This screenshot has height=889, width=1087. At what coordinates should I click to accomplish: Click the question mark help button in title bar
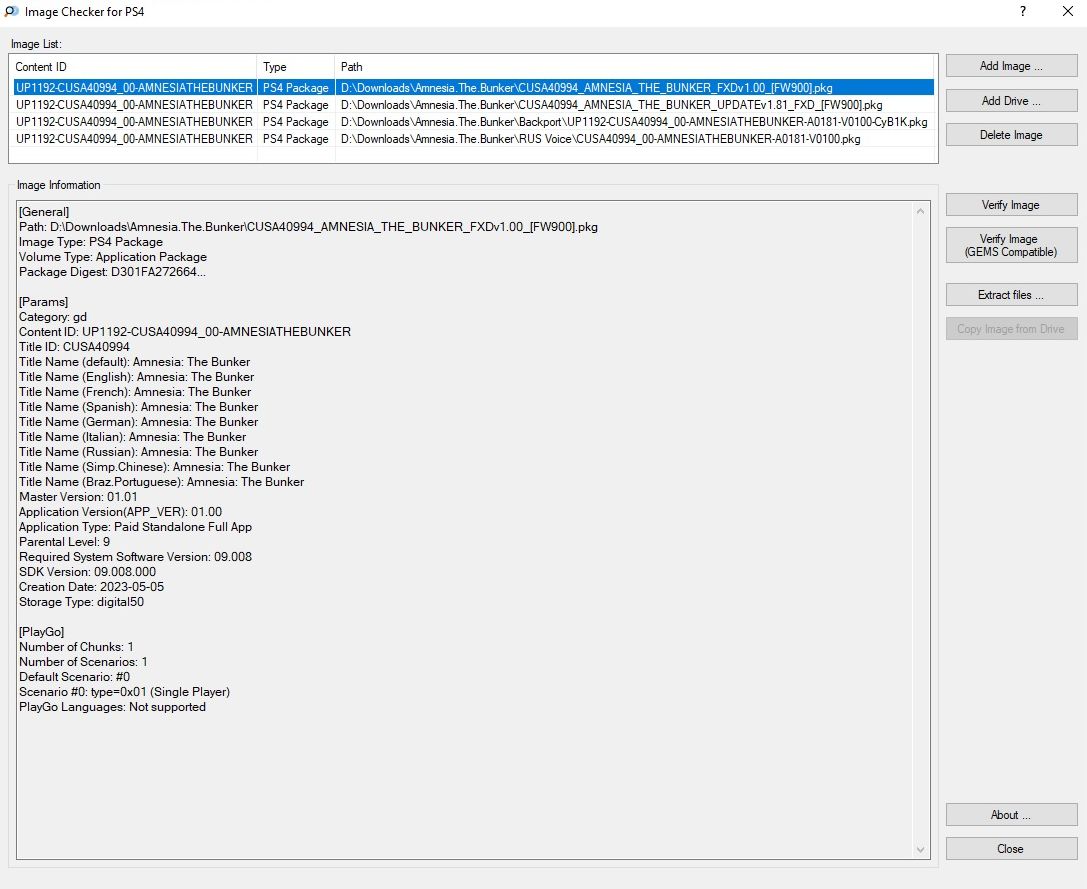[x=1023, y=11]
